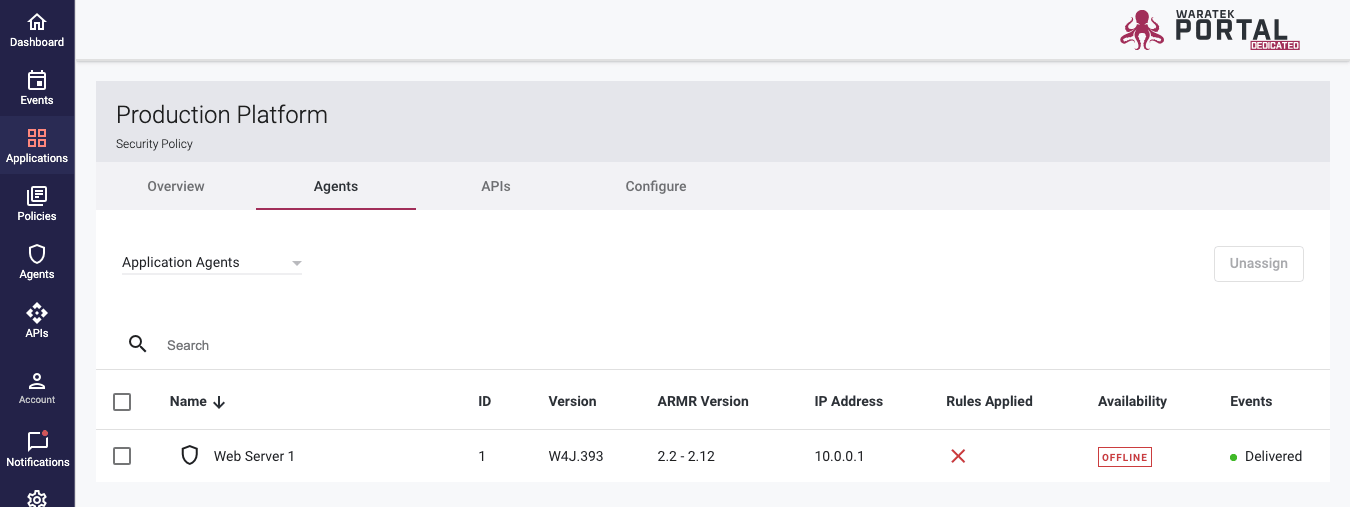The image size is (1350, 507).
Task: Click the search magnifier icon
Action: 138,345
